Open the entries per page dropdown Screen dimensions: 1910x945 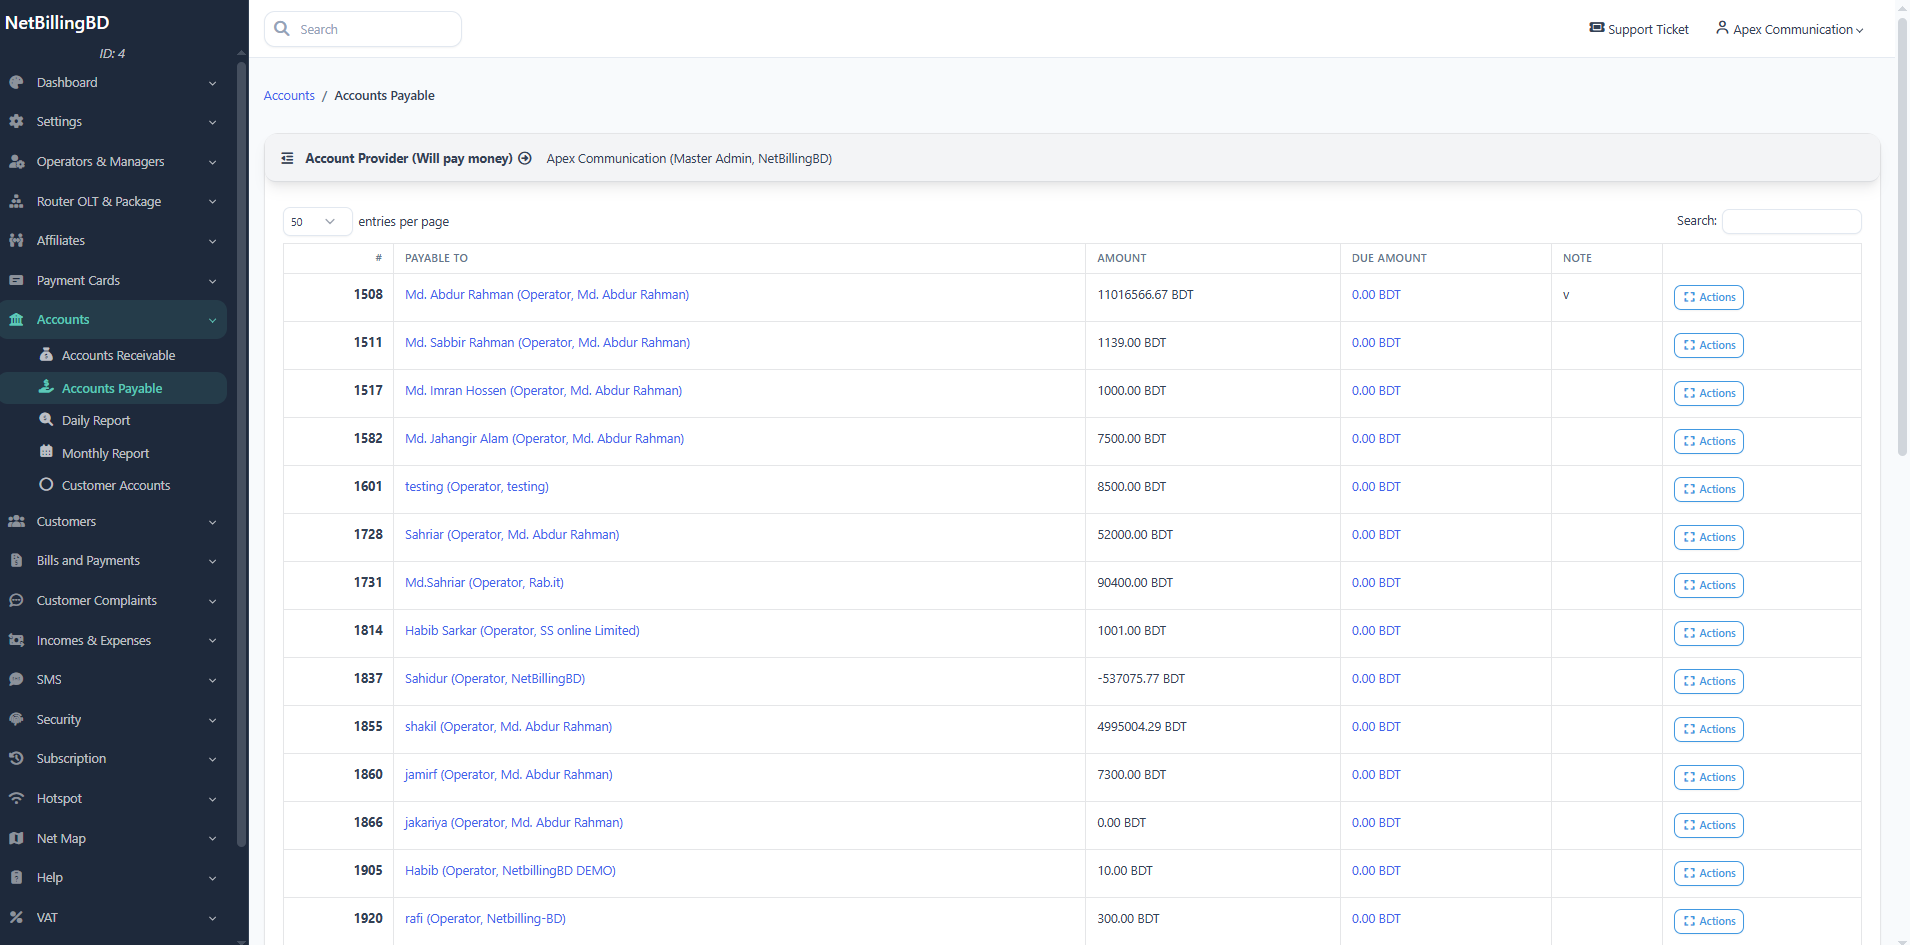[317, 221]
